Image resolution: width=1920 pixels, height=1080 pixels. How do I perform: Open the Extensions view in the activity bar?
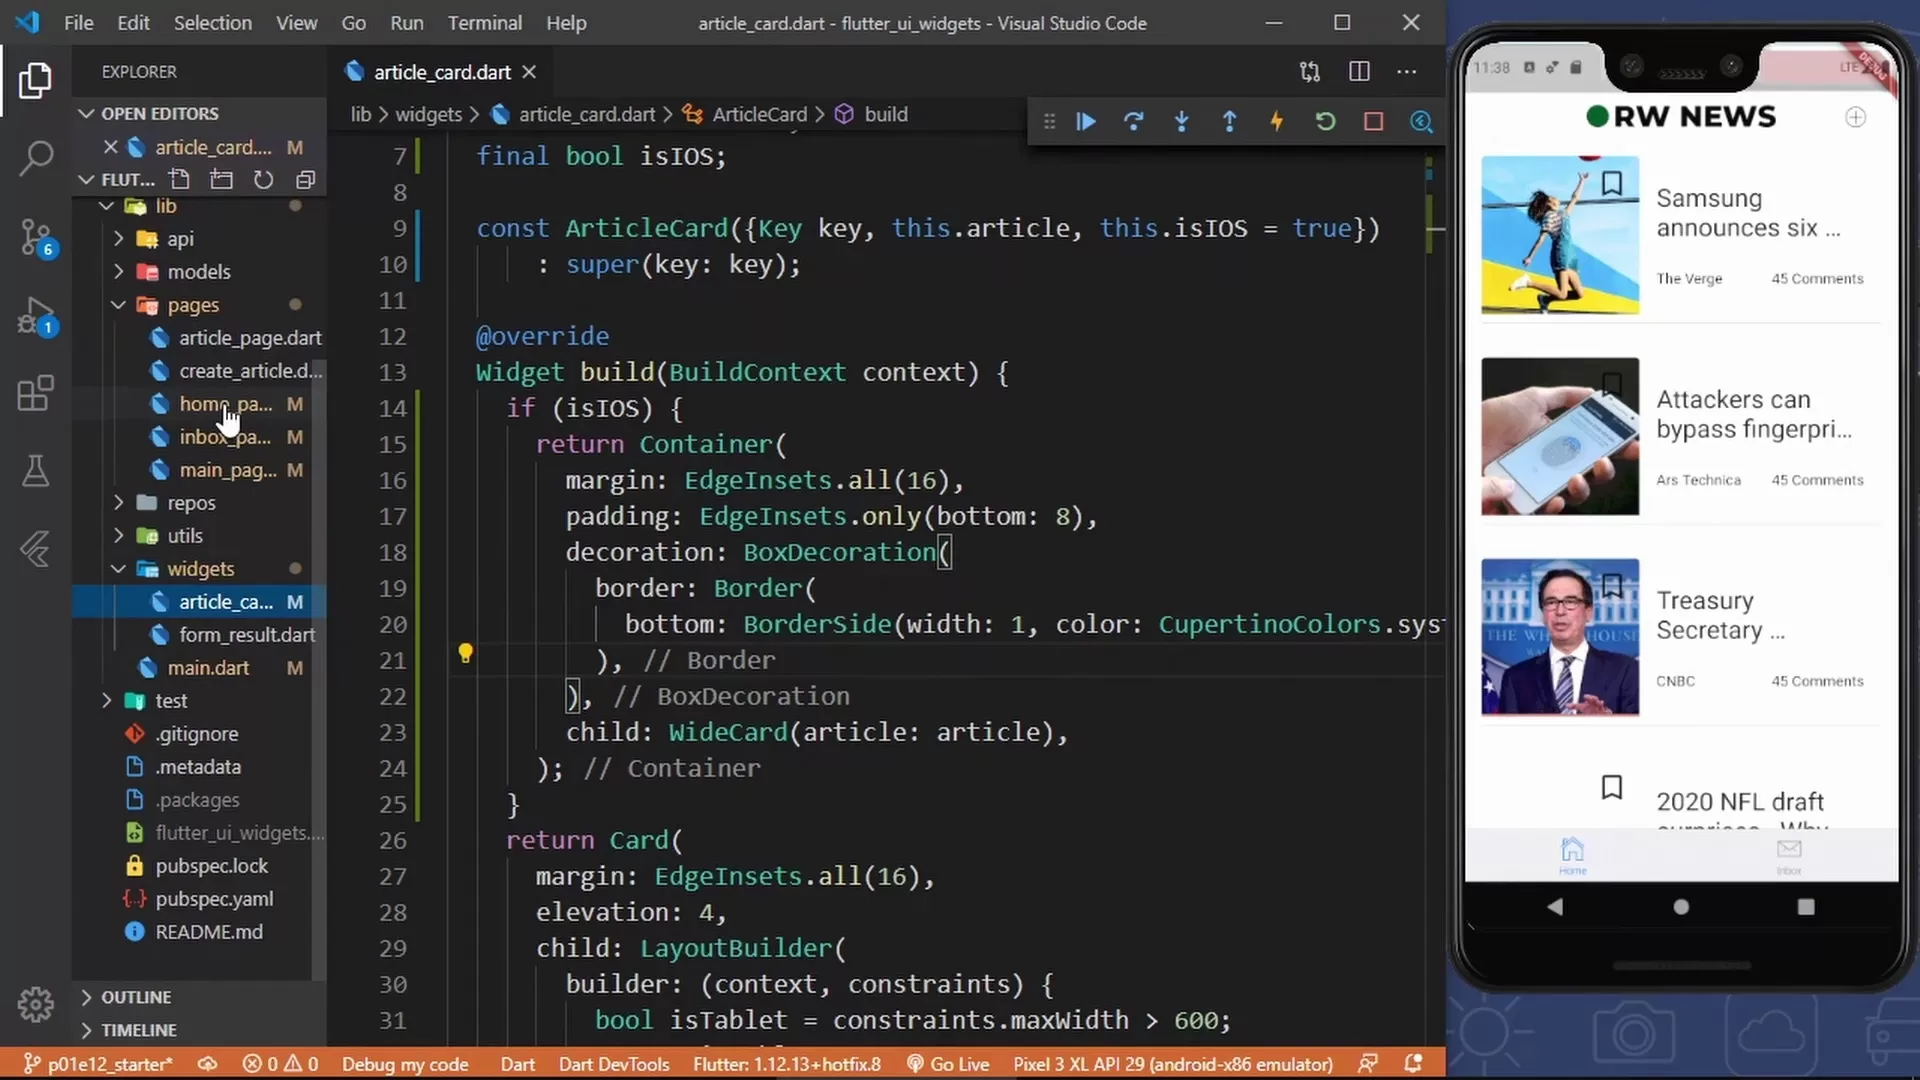pos(36,394)
